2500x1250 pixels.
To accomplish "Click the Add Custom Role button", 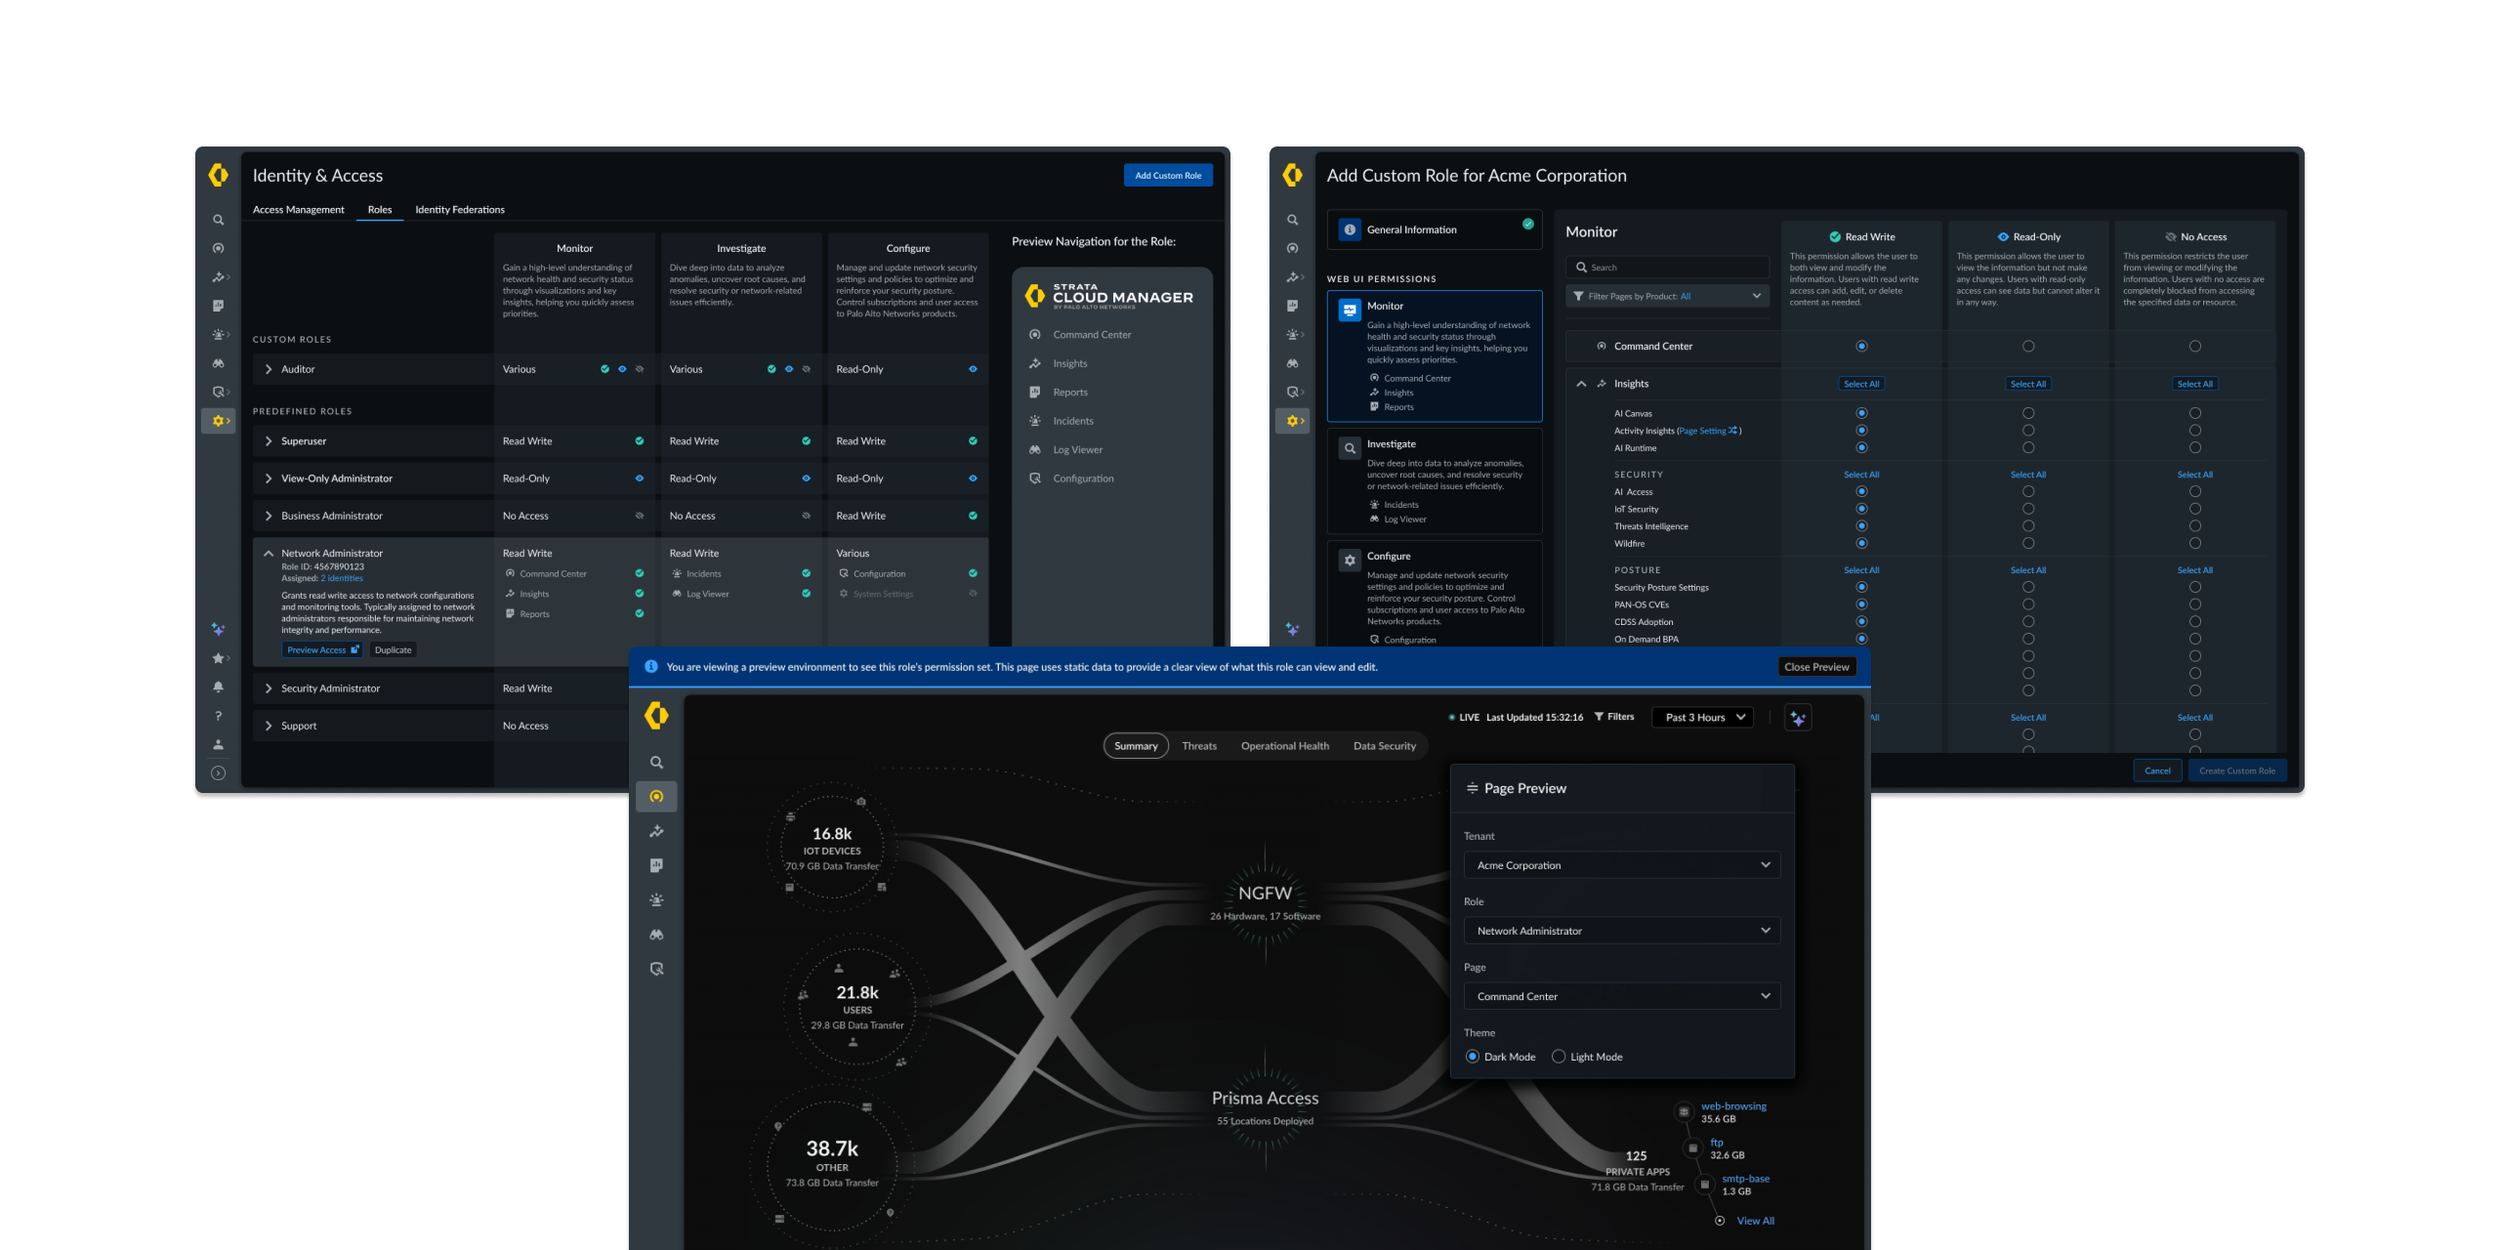I will tap(1167, 176).
